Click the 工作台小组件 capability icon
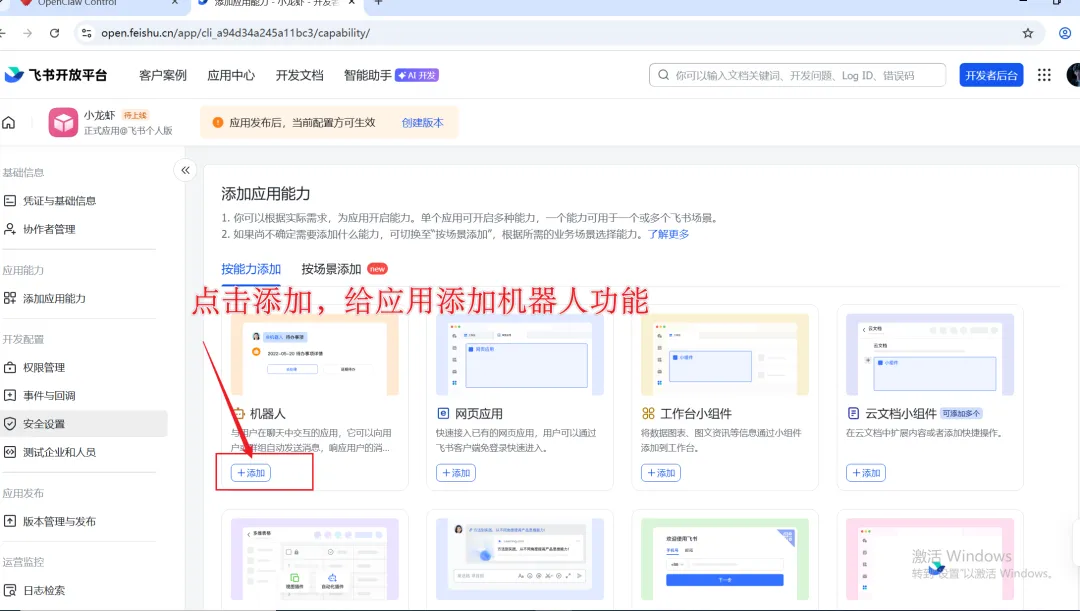 (x=648, y=413)
